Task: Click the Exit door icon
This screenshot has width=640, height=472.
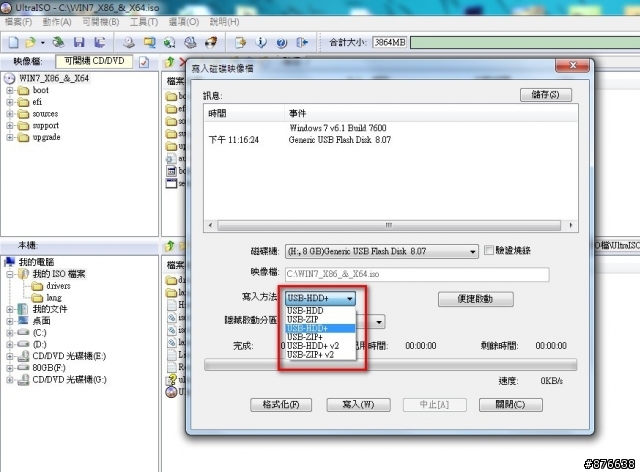Action: pyautogui.click(x=302, y=42)
